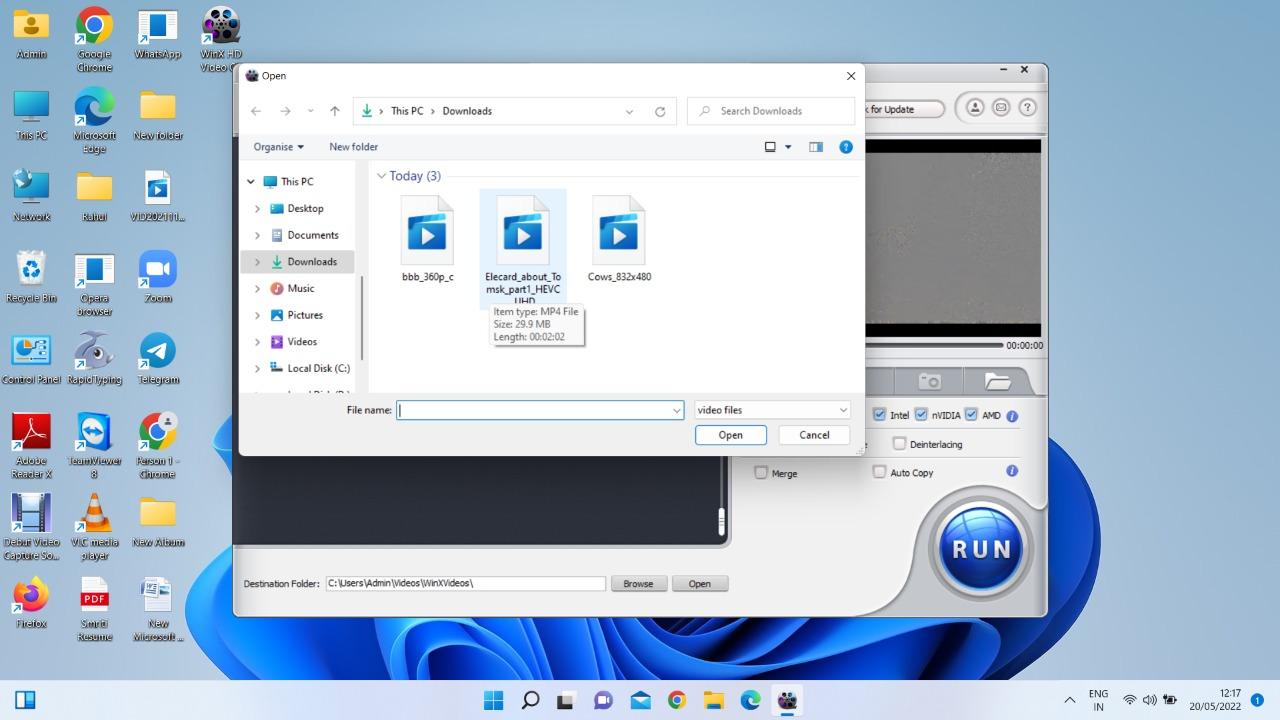Screen dimensions: 1280x720
Task: Click the Browse button for destination folder
Action: tap(638, 584)
